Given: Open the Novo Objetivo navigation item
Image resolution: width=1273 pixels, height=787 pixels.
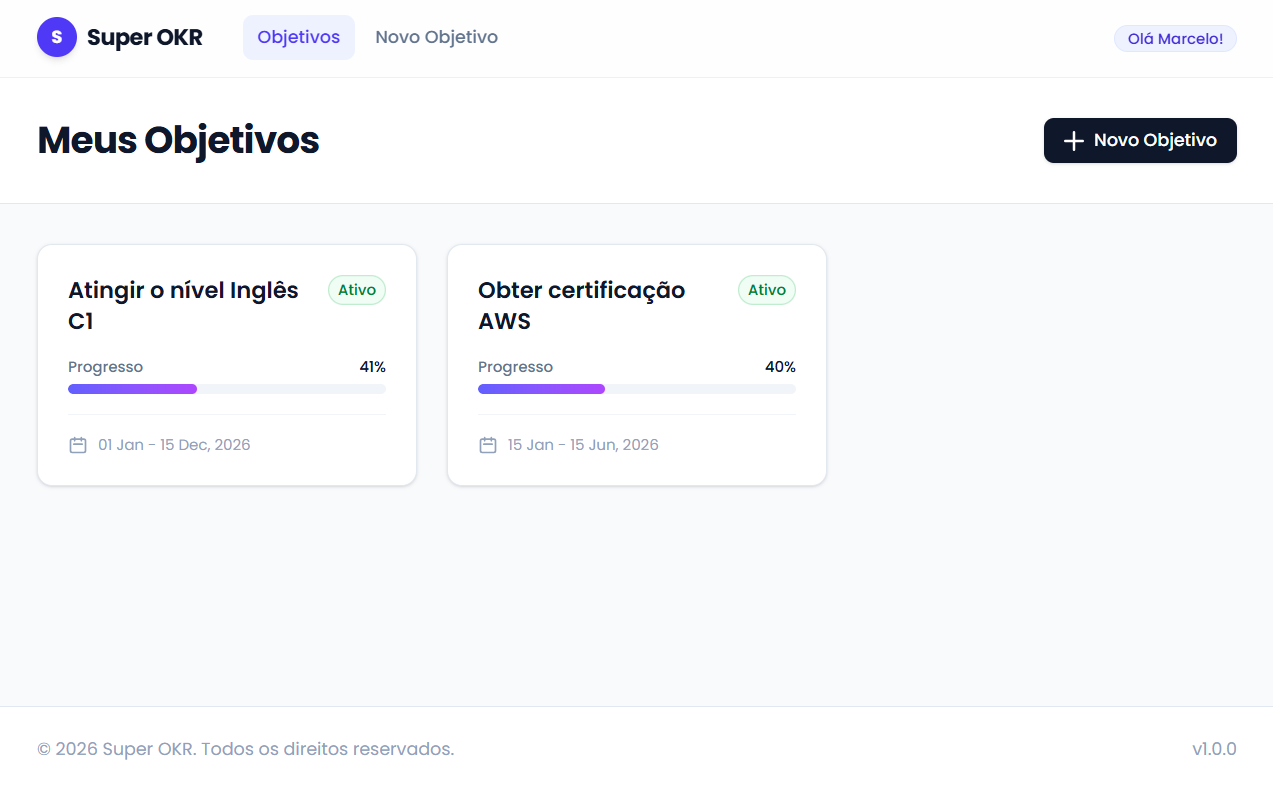Looking at the screenshot, I should coord(436,37).
